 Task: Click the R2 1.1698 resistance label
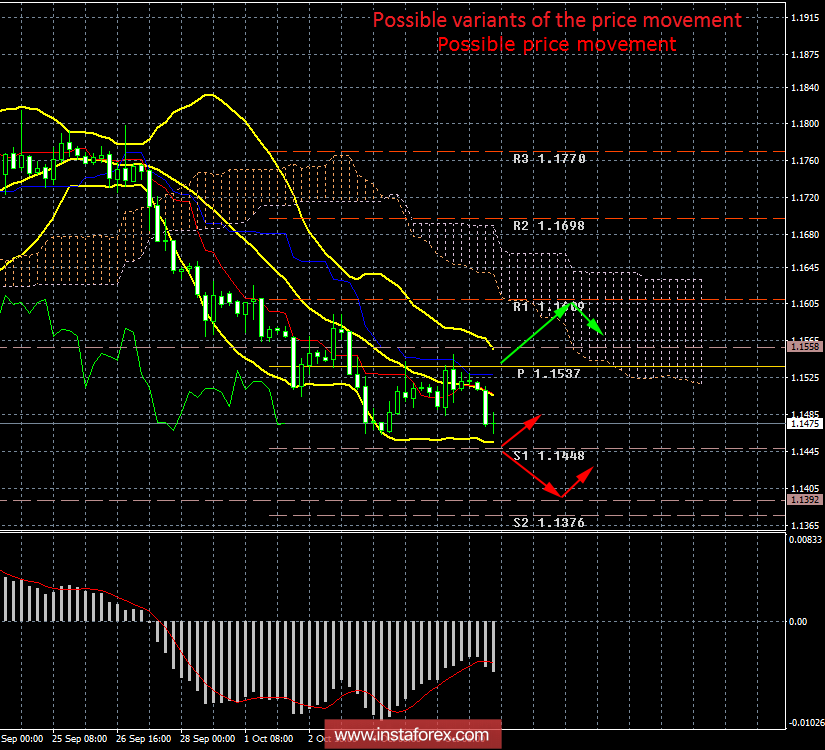tap(549, 226)
